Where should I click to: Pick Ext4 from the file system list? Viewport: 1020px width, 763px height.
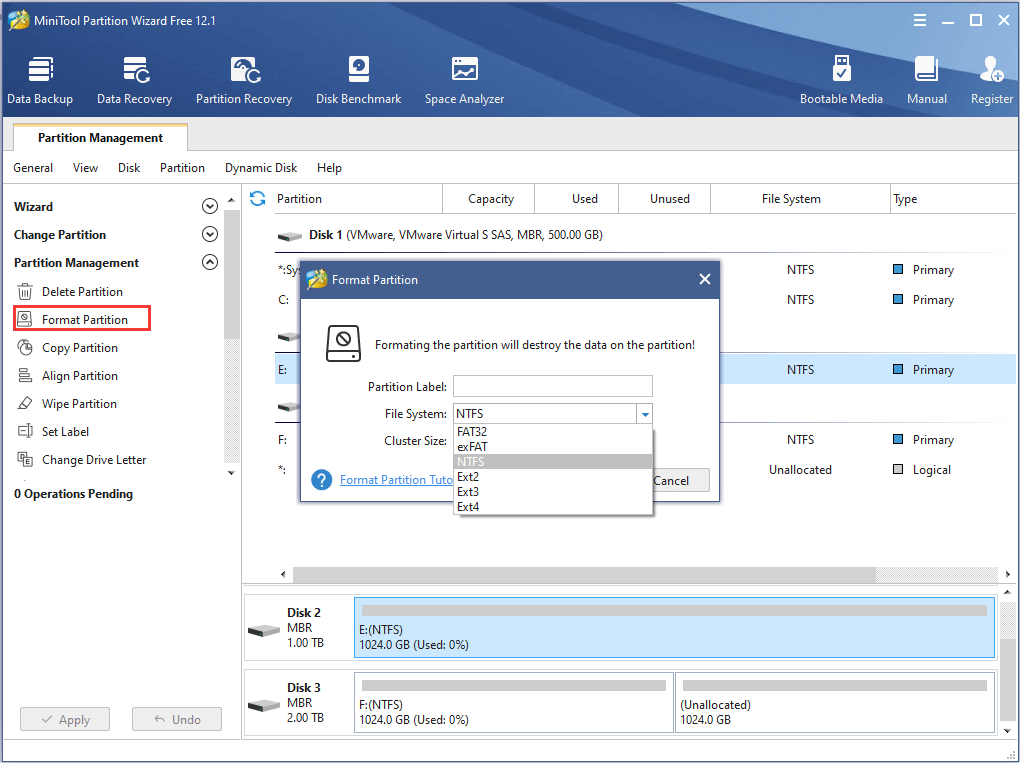coord(553,507)
